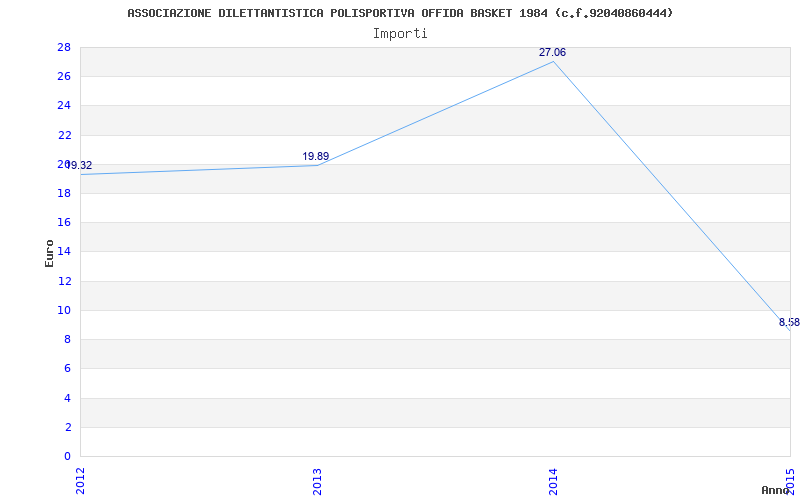
Task: Select the 2015 year label on x-axis
Action: 790,480
